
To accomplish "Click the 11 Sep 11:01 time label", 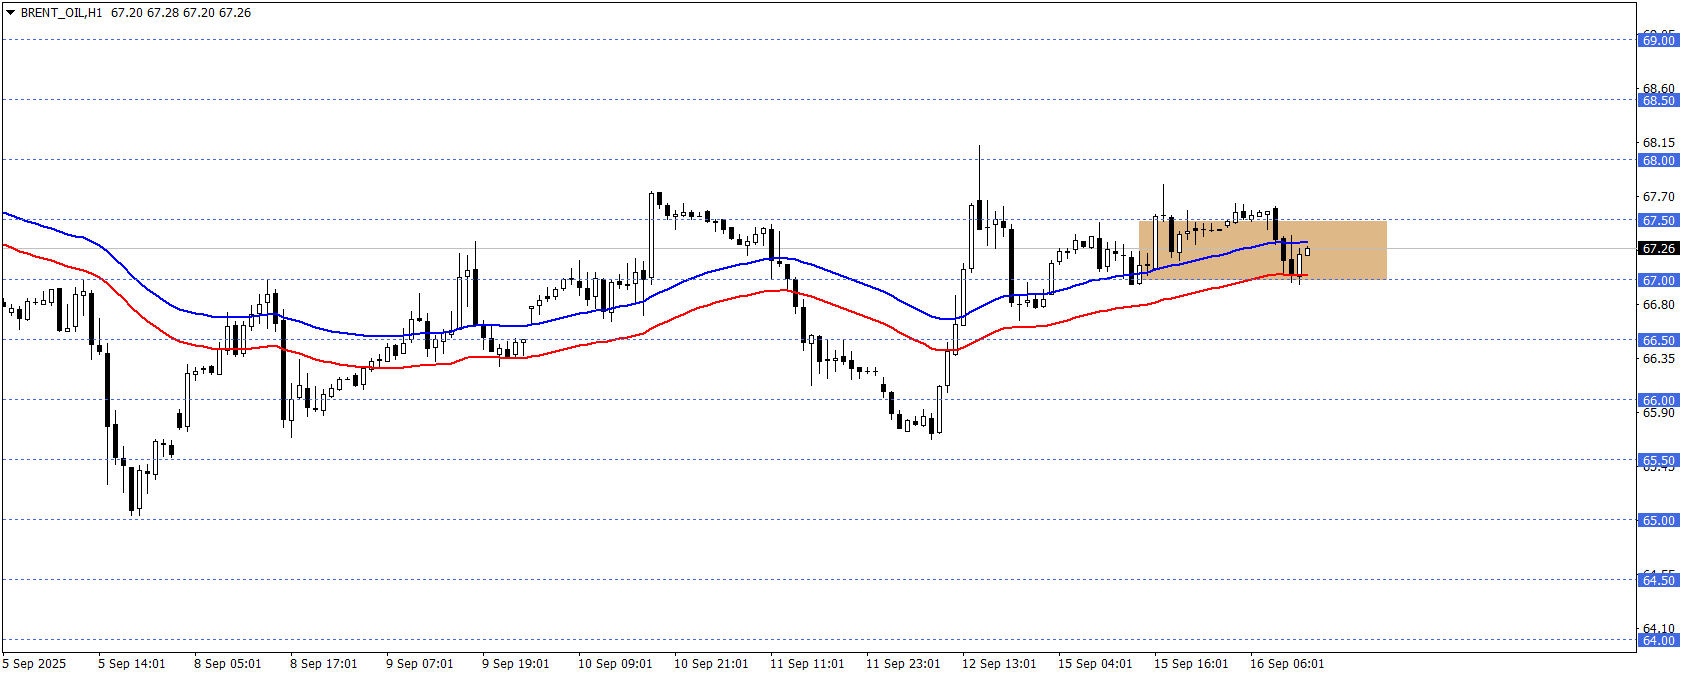I will coord(807,664).
